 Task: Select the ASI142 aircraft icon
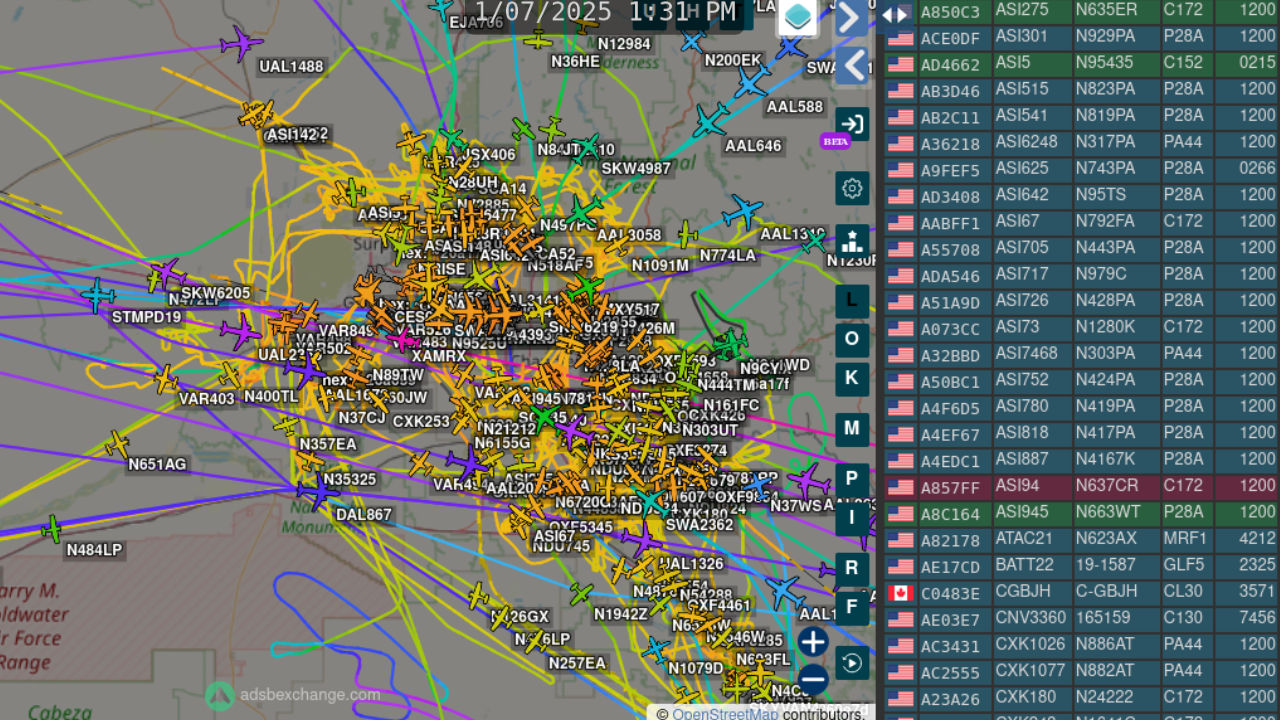point(256,113)
